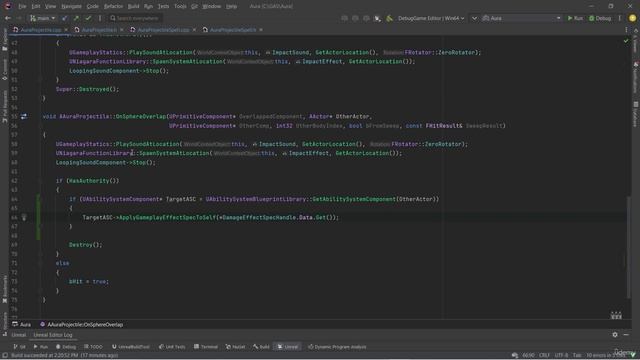Switch to the Unreal Editor Log tab
The height and width of the screenshot is (360, 640).
pos(53,335)
